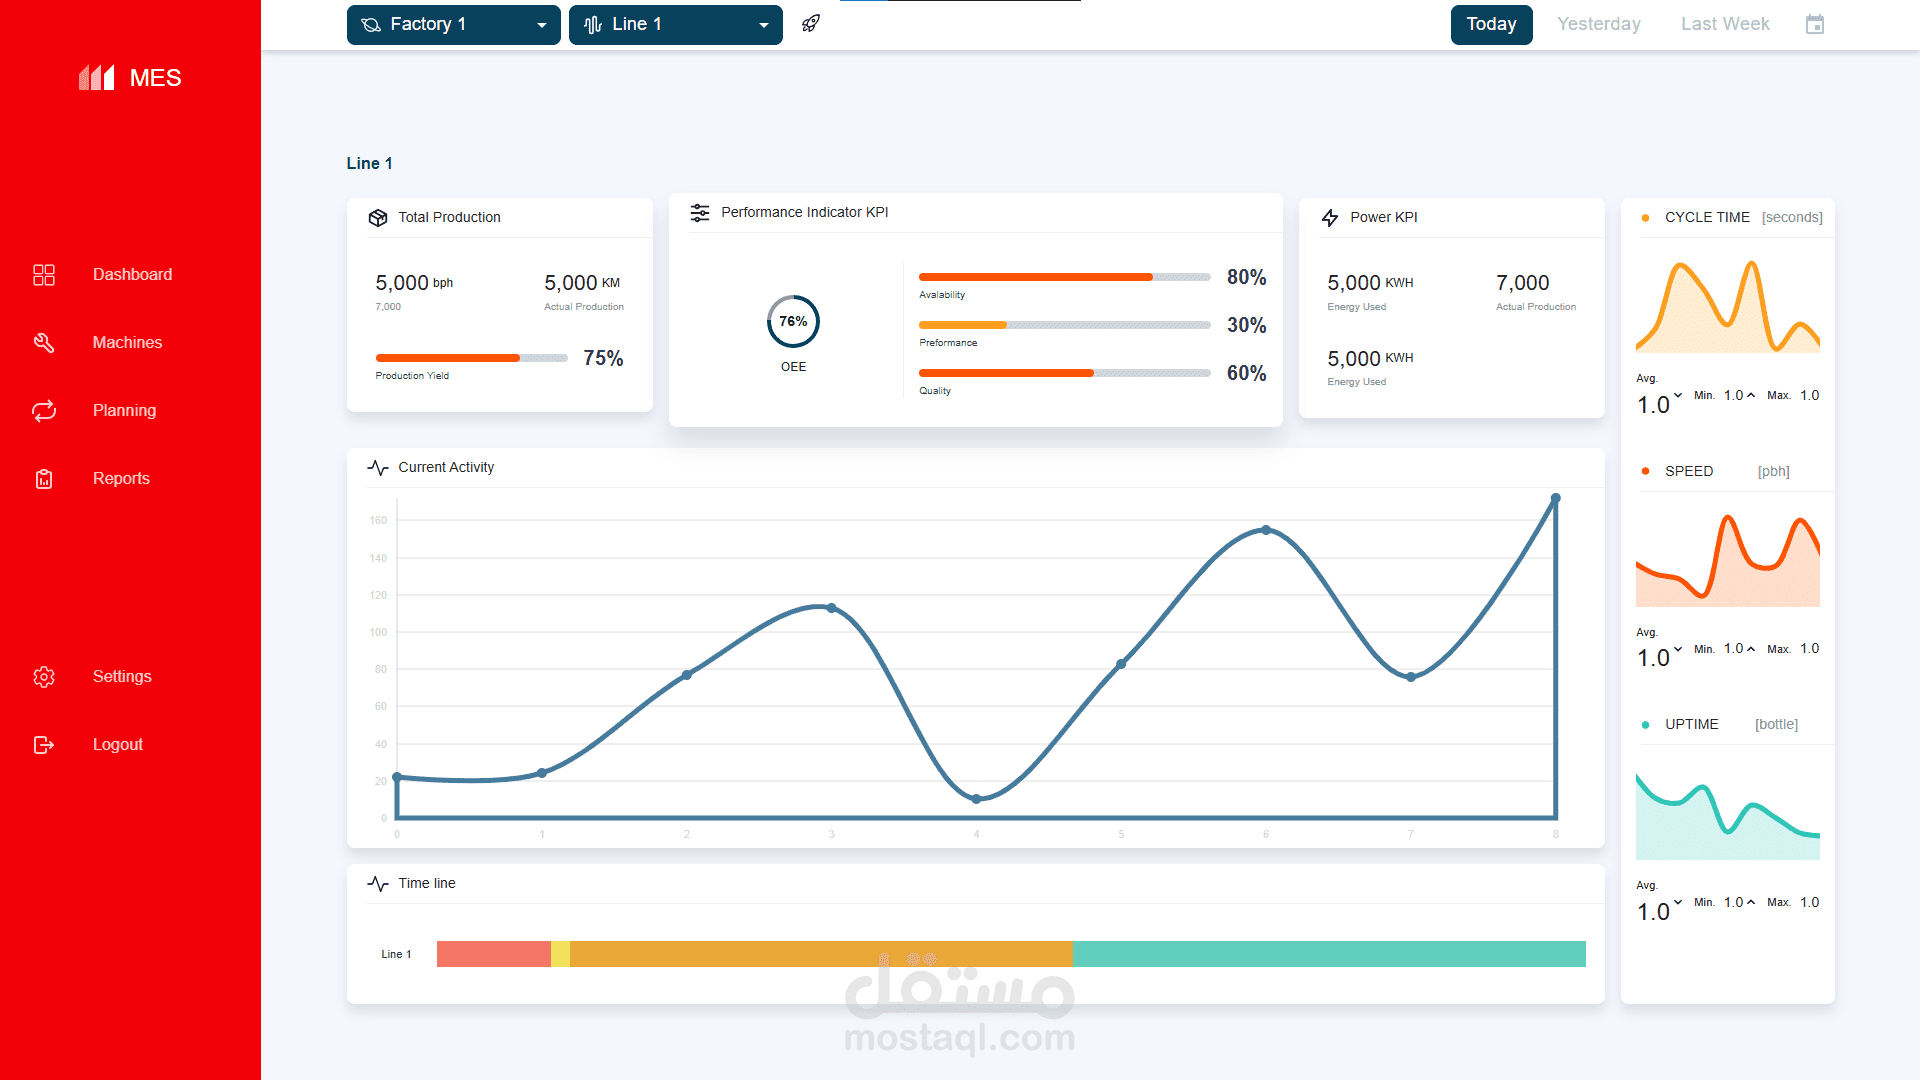Click the Cycle Time Avg. down chevron
Screen dimensions: 1920x1080
tap(1678, 395)
